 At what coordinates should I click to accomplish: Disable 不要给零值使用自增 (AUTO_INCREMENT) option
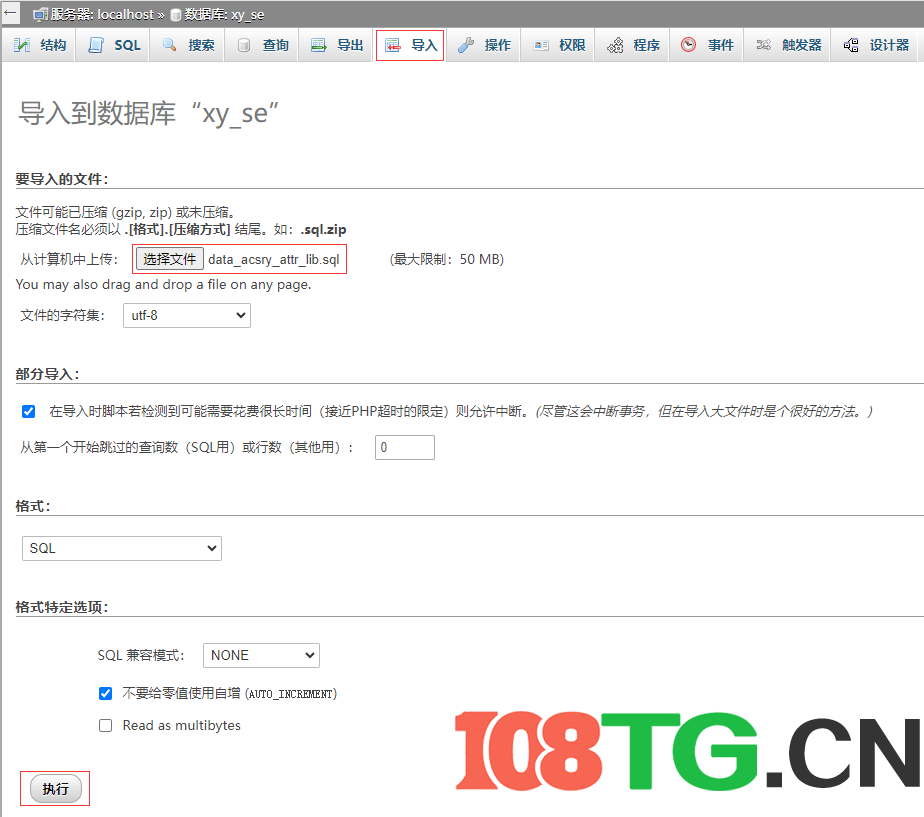coord(105,693)
